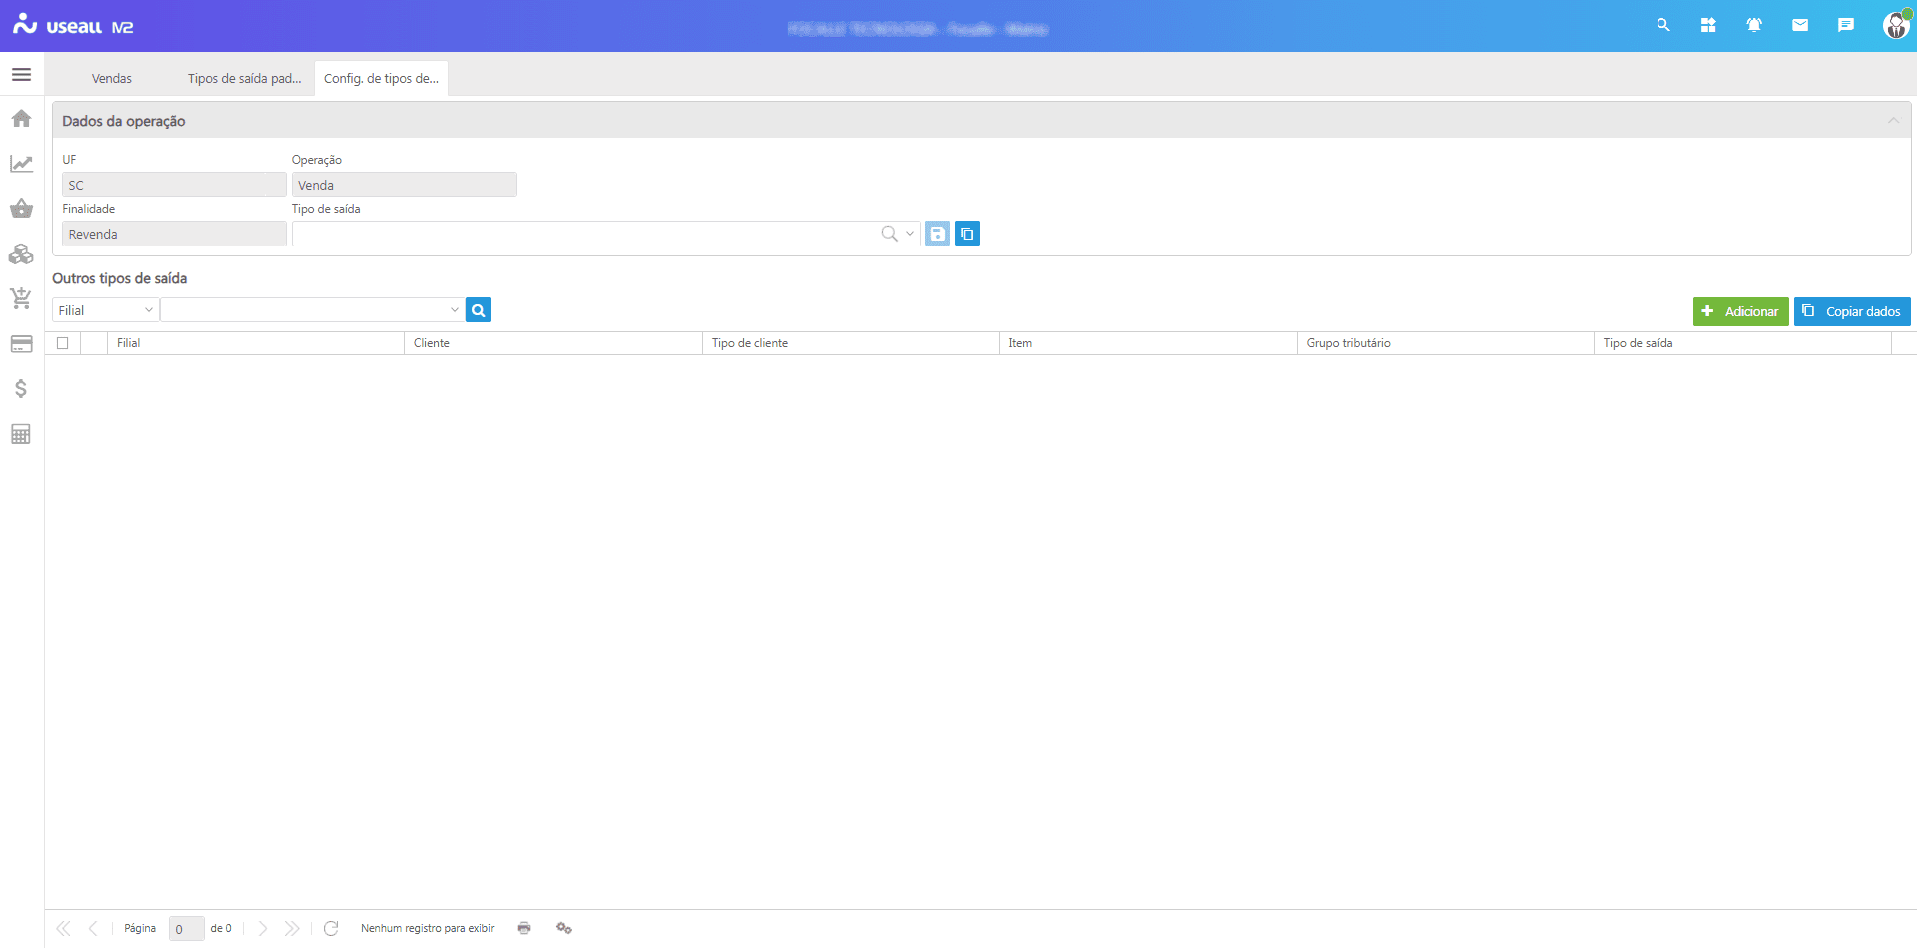Select the credit card module icon
Viewport: 1917px width, 948px height.
point(21,343)
